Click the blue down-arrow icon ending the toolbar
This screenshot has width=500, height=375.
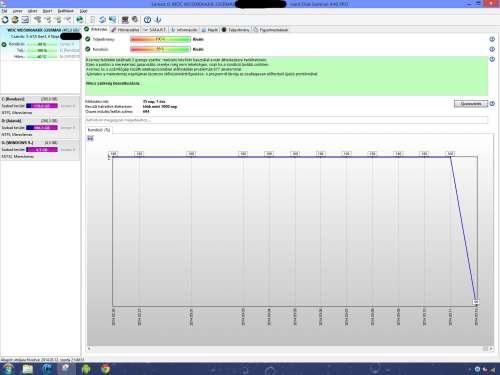(157, 20)
